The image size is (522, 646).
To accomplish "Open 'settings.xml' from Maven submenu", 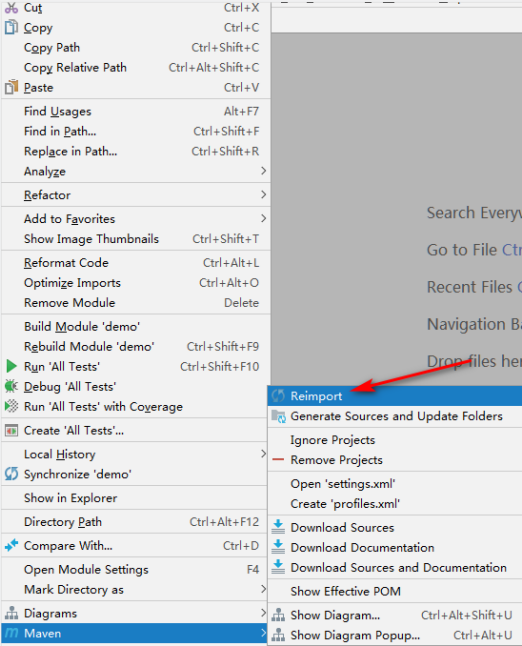I will (x=395, y=484).
